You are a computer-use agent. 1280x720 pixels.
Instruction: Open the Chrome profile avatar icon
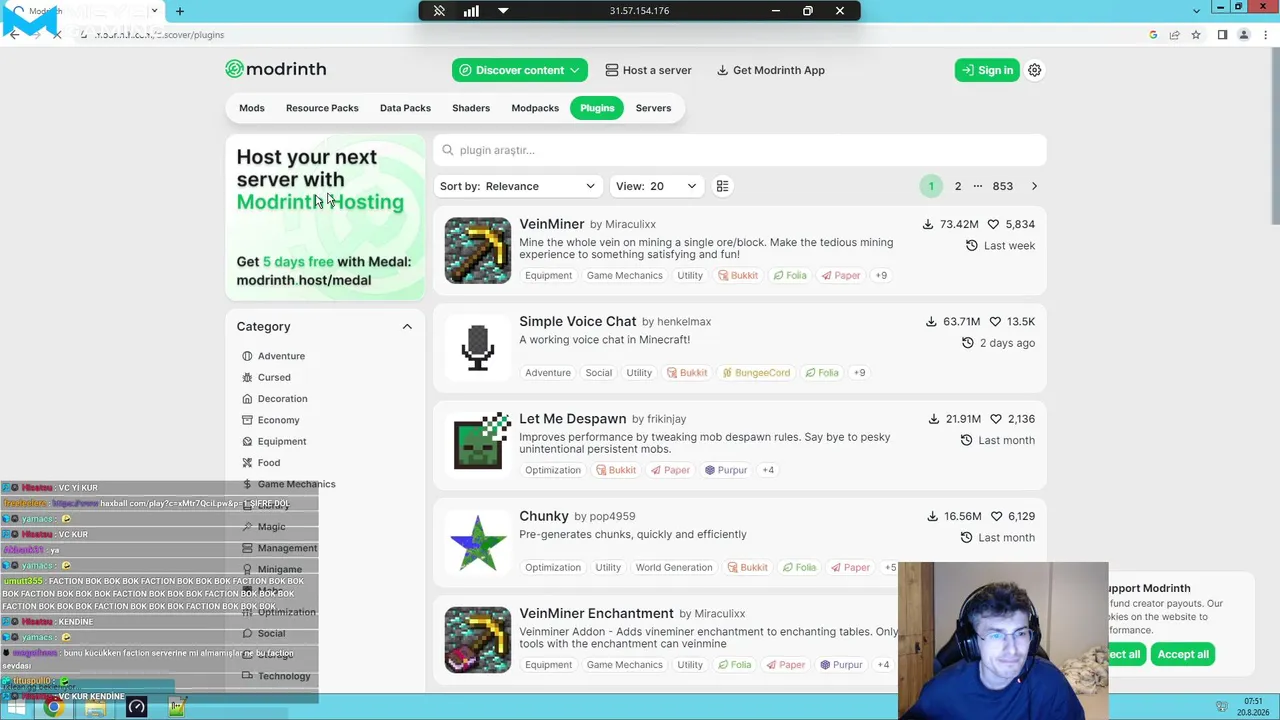tap(1244, 35)
